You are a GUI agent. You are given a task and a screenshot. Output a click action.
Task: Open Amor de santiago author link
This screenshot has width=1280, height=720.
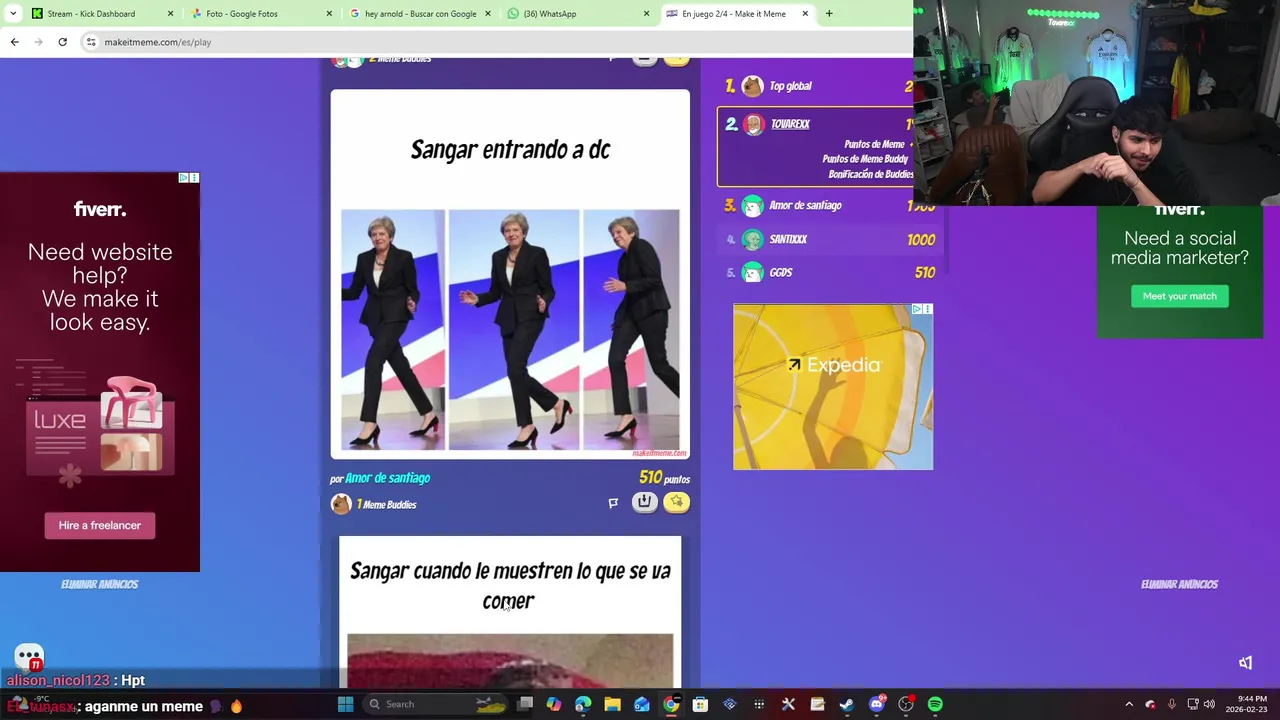(x=387, y=478)
